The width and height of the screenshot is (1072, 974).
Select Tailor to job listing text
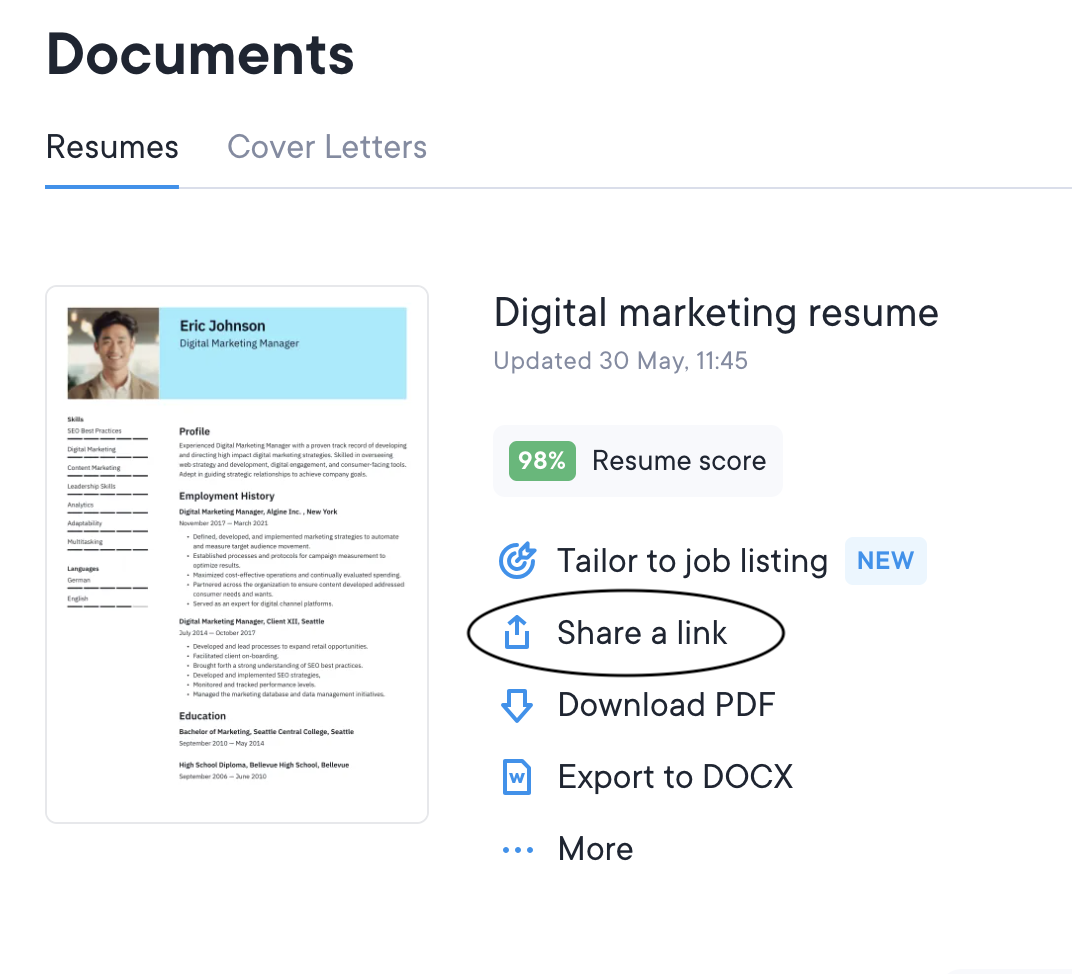tap(692, 561)
